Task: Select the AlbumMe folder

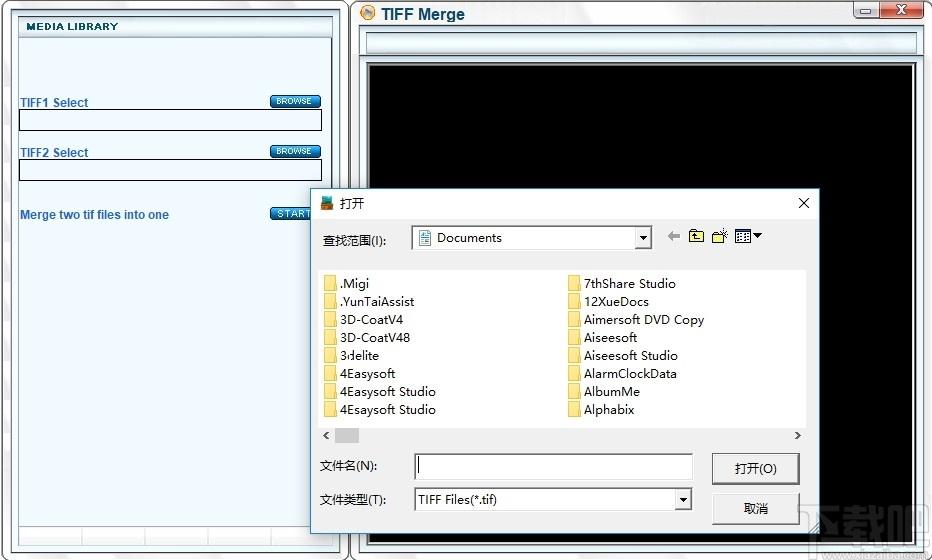Action: tap(604, 392)
